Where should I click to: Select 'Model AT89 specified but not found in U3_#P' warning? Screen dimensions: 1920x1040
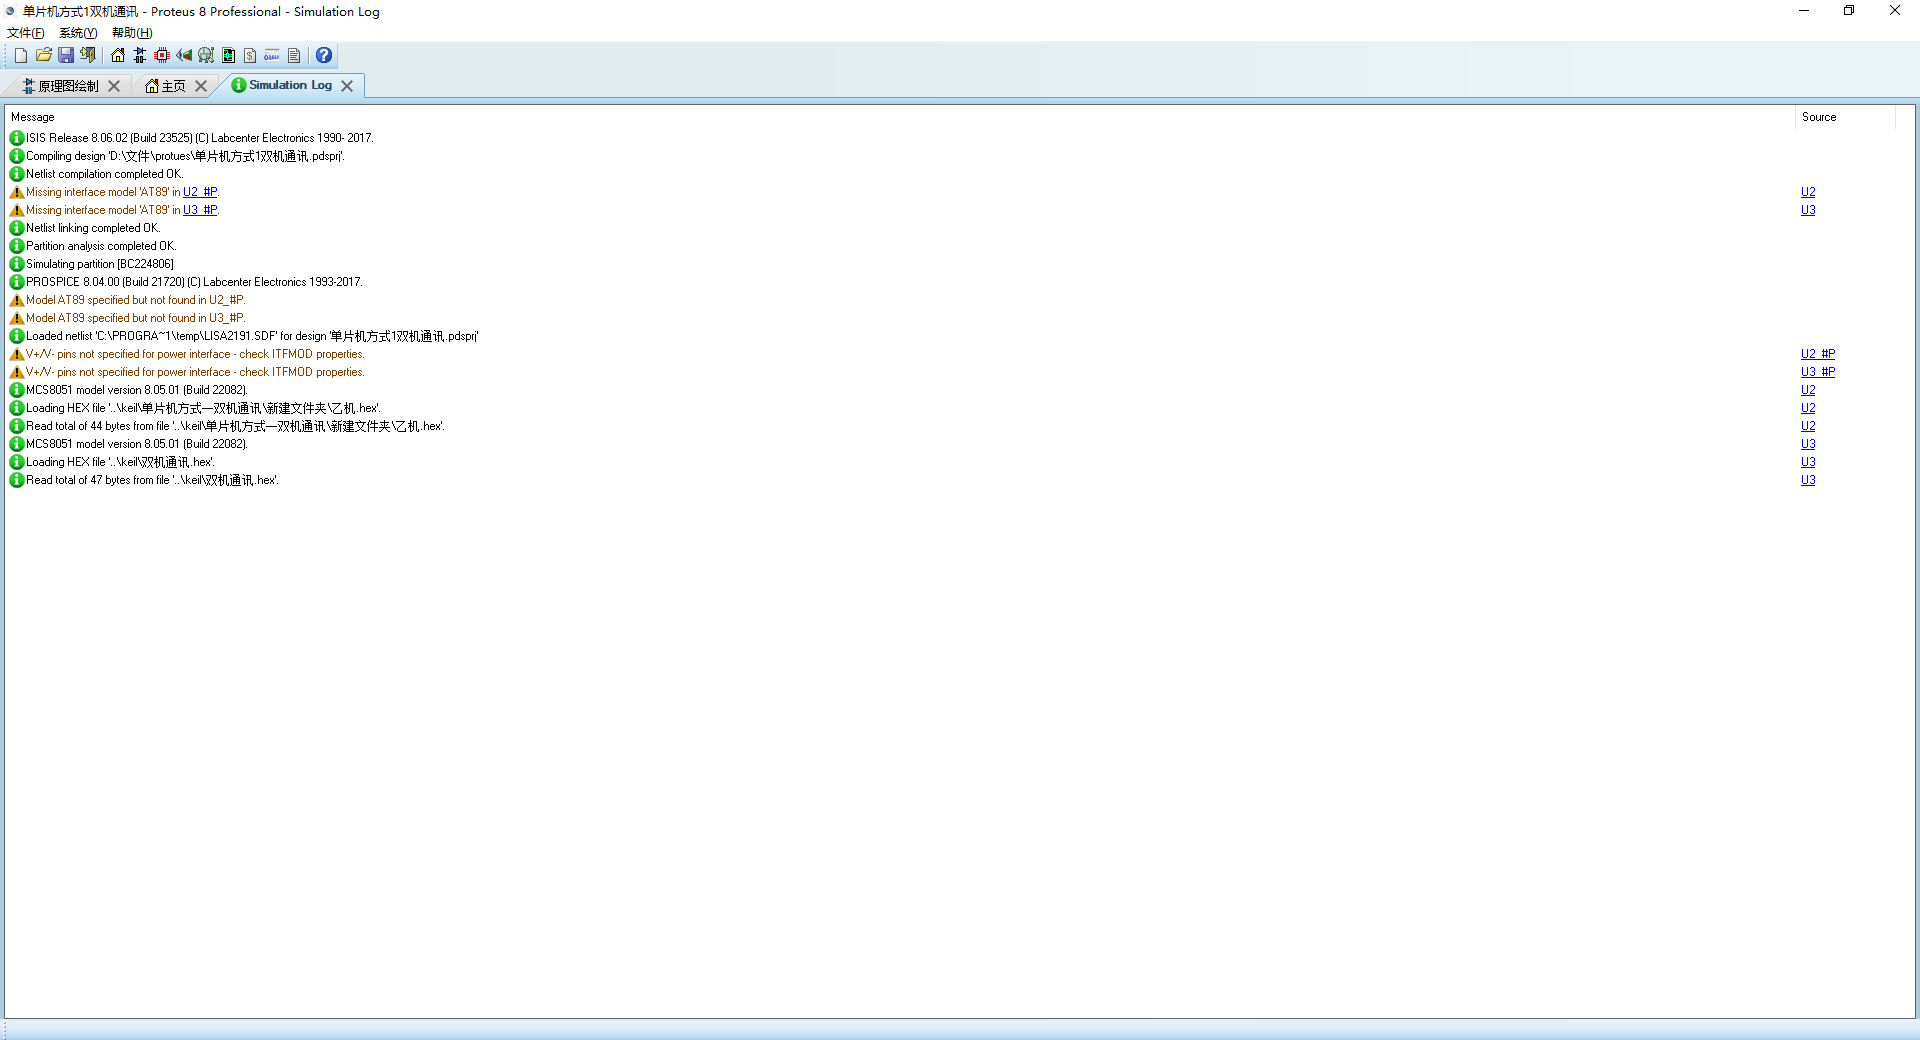click(135, 318)
